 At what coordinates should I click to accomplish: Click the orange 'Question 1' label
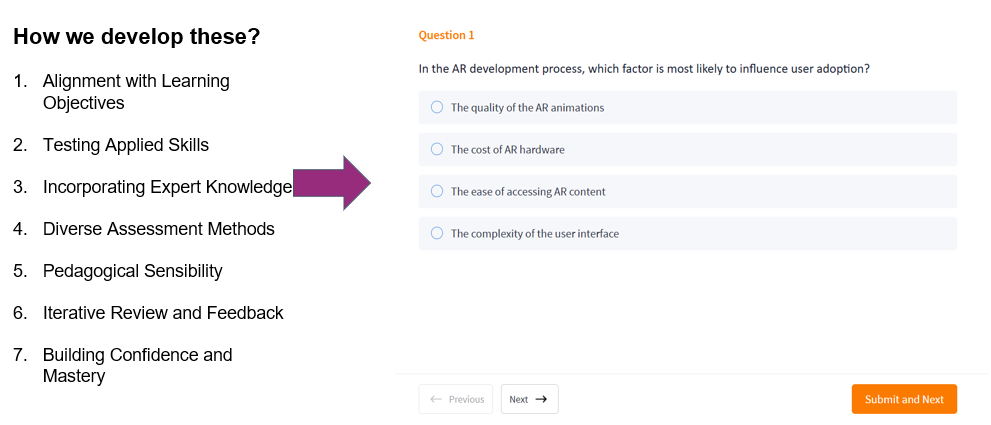(x=446, y=35)
